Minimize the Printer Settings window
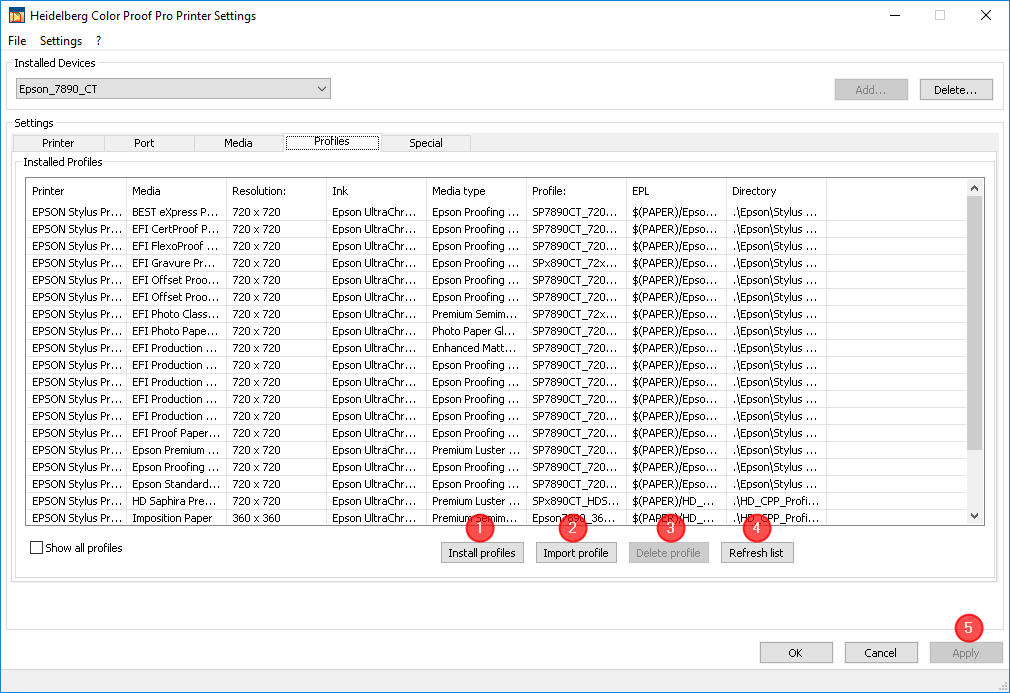The image size is (1010, 693). pyautogui.click(x=895, y=15)
